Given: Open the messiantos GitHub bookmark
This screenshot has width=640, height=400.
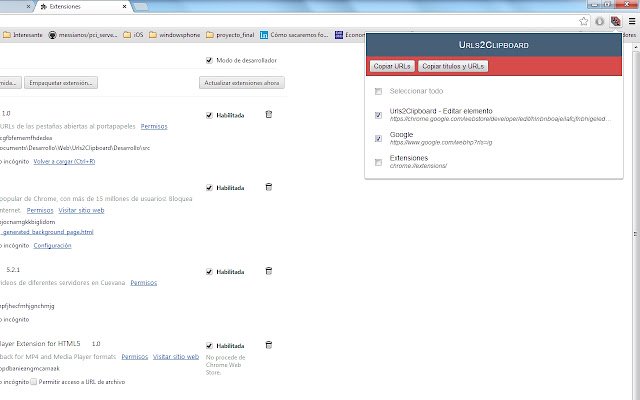Looking at the screenshot, I should [x=83, y=35].
